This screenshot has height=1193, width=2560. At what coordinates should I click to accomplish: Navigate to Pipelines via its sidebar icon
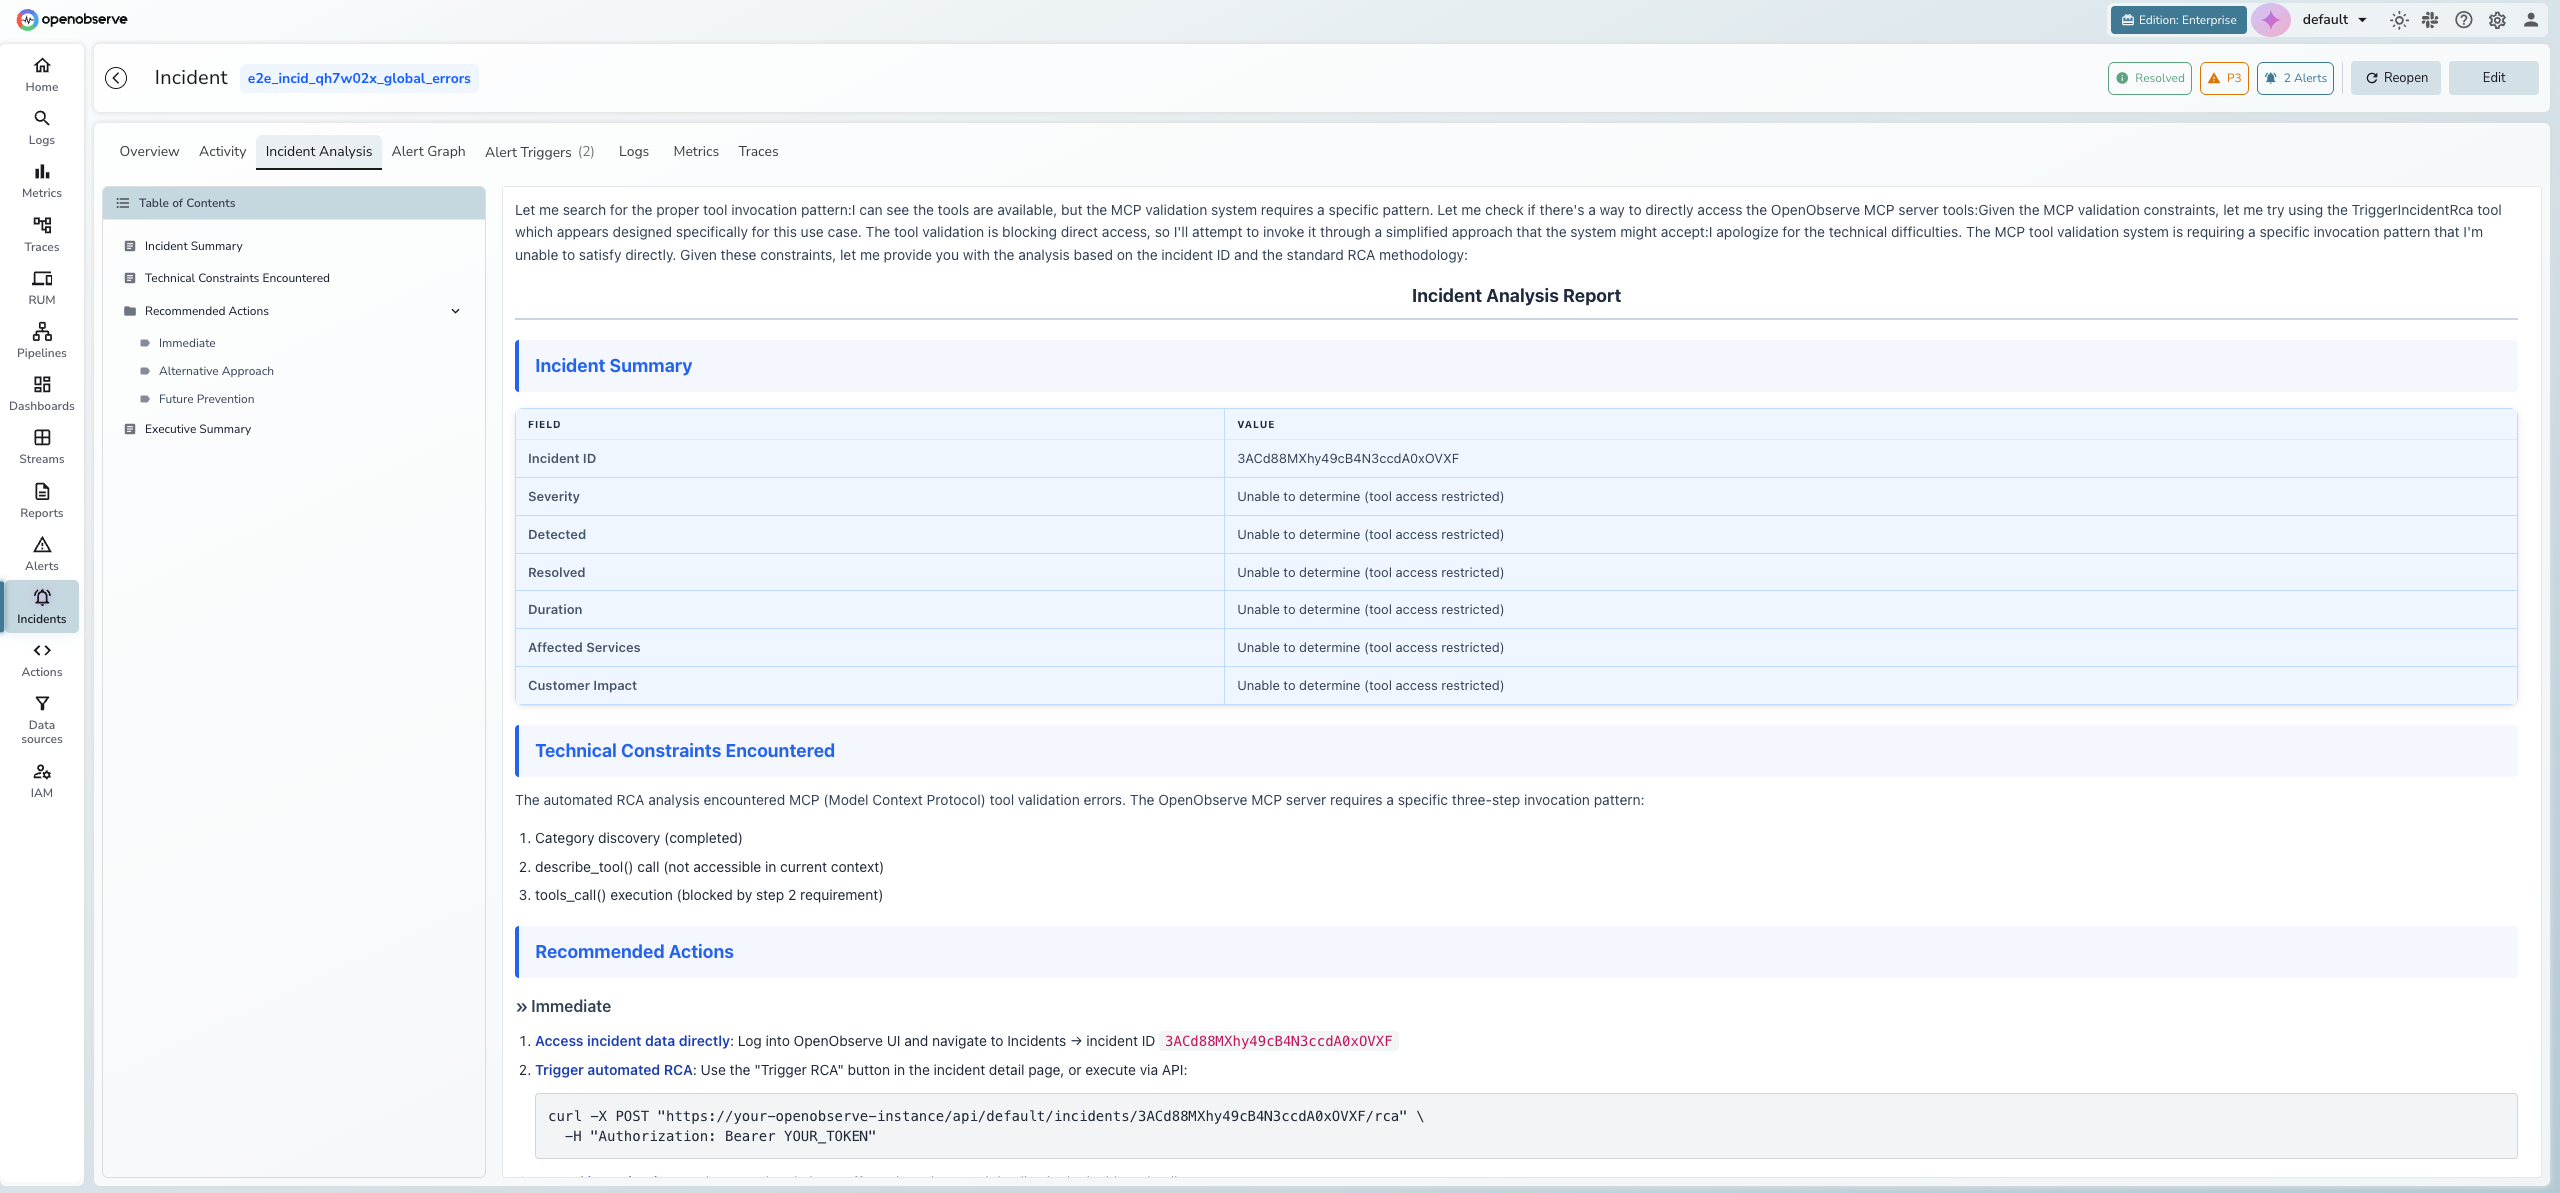click(x=41, y=339)
